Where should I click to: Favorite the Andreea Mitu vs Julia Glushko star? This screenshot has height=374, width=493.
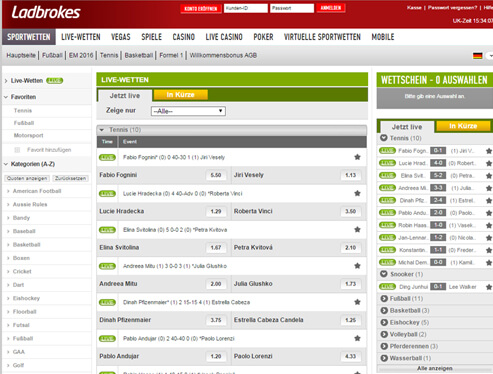357,266
